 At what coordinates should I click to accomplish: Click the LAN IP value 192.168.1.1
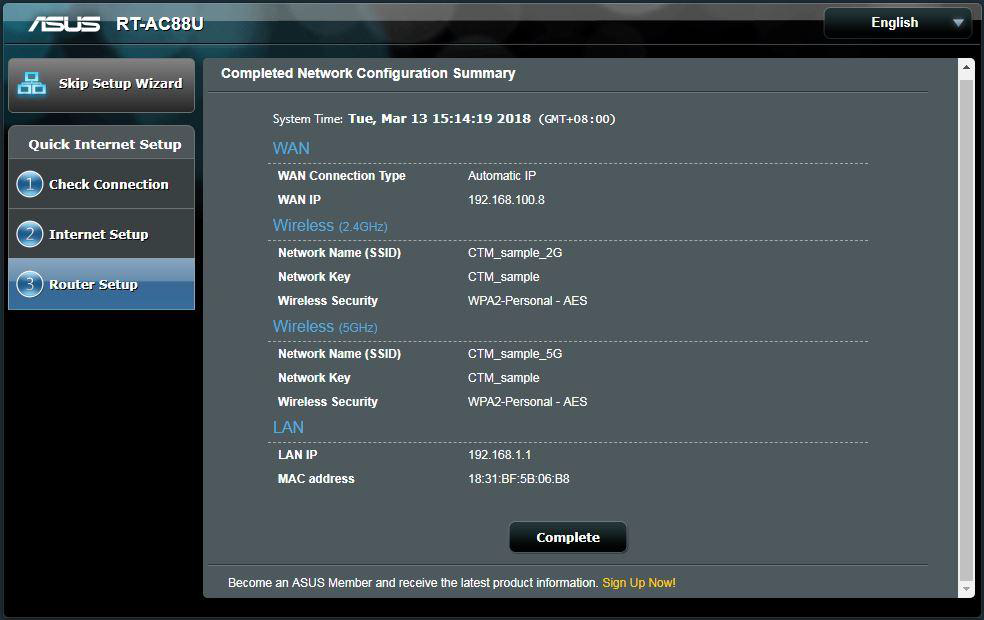[x=500, y=454]
